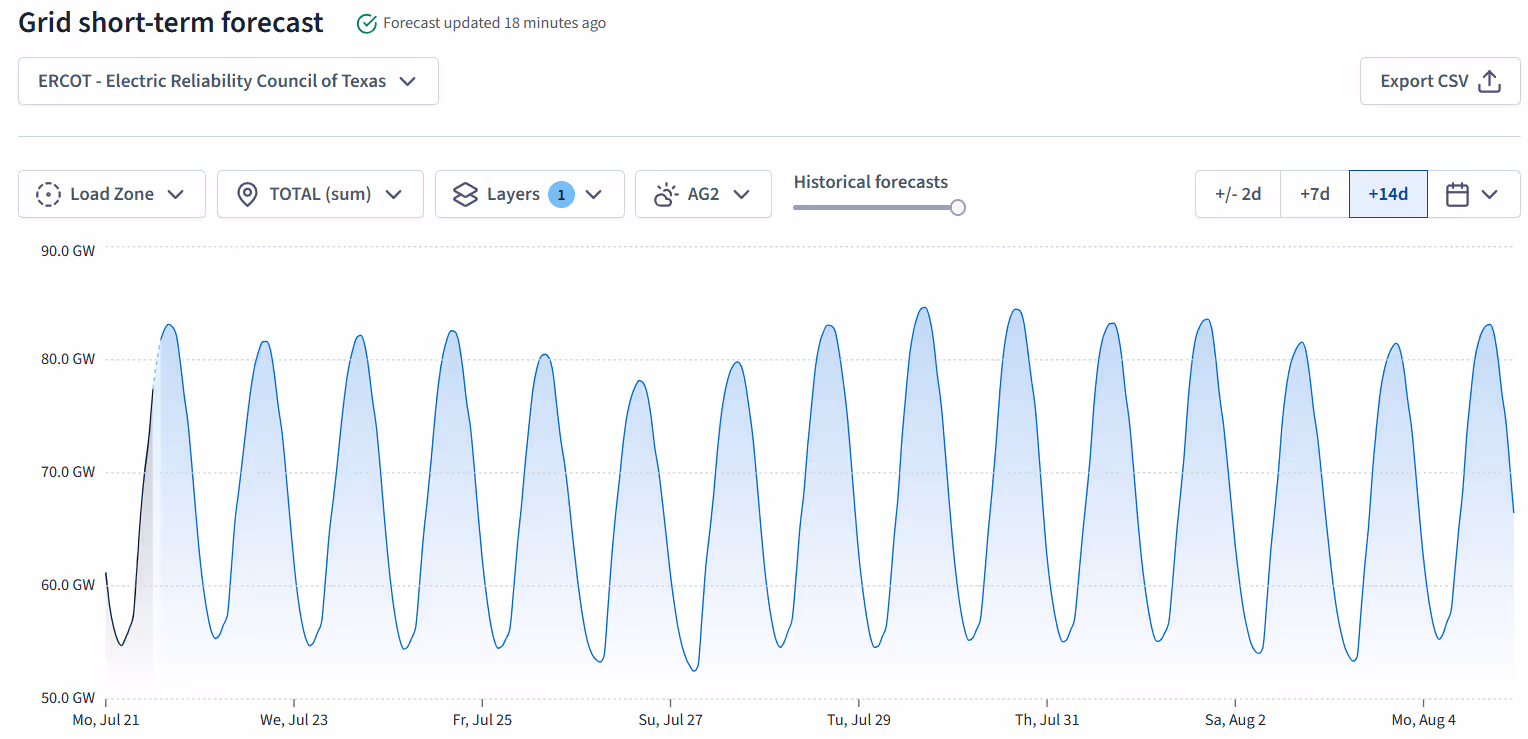This screenshot has width=1528, height=739.
Task: Keep +14d range selected by clicking it
Action: tap(1388, 194)
